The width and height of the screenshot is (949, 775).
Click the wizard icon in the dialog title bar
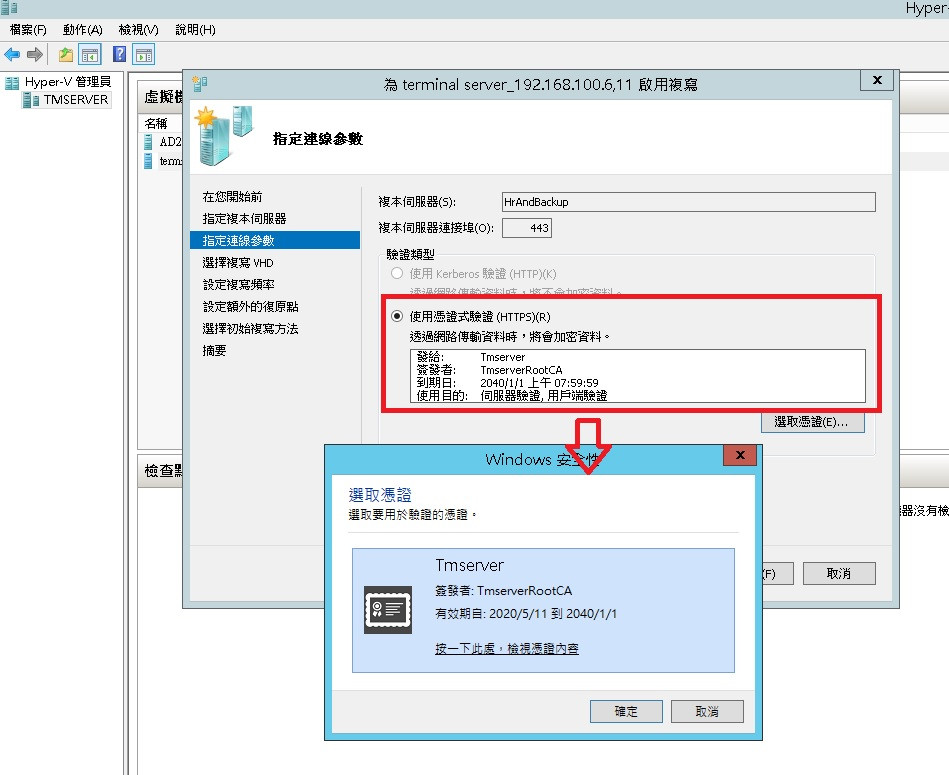click(200, 83)
